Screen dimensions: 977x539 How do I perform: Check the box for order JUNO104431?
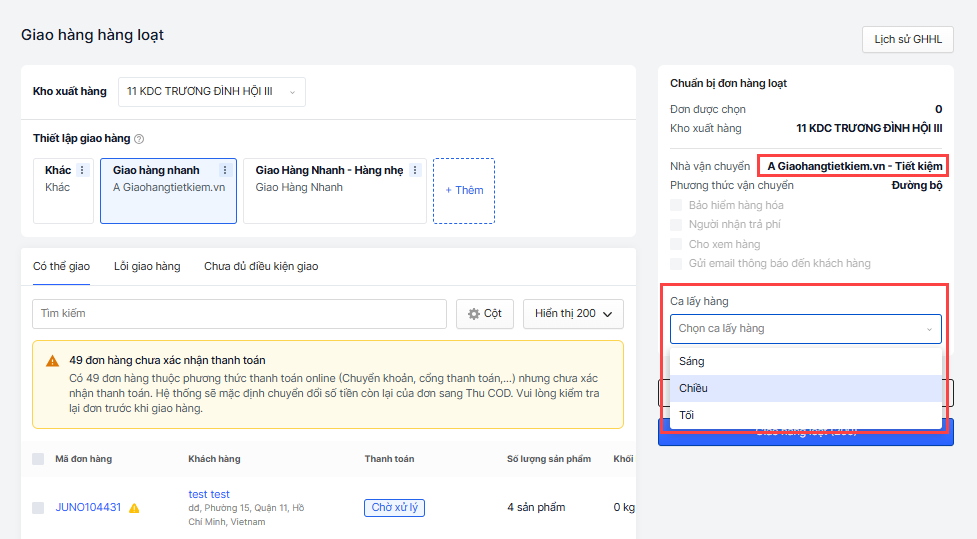(38, 508)
